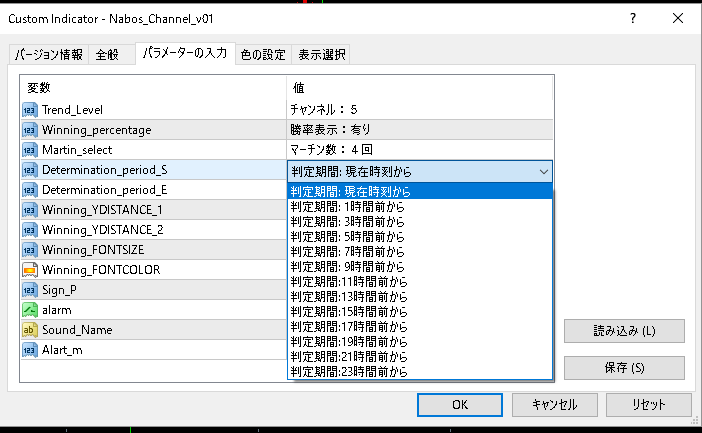Select option 判定期間: 9時間前から
Screen dimensions: 702x433
(419, 267)
